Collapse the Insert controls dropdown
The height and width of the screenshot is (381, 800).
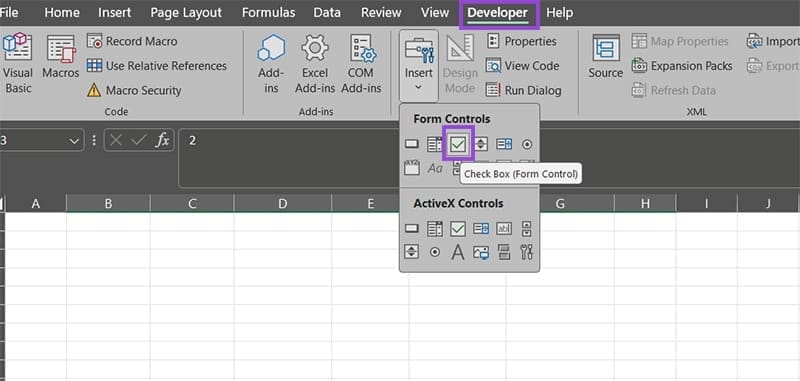coord(419,65)
